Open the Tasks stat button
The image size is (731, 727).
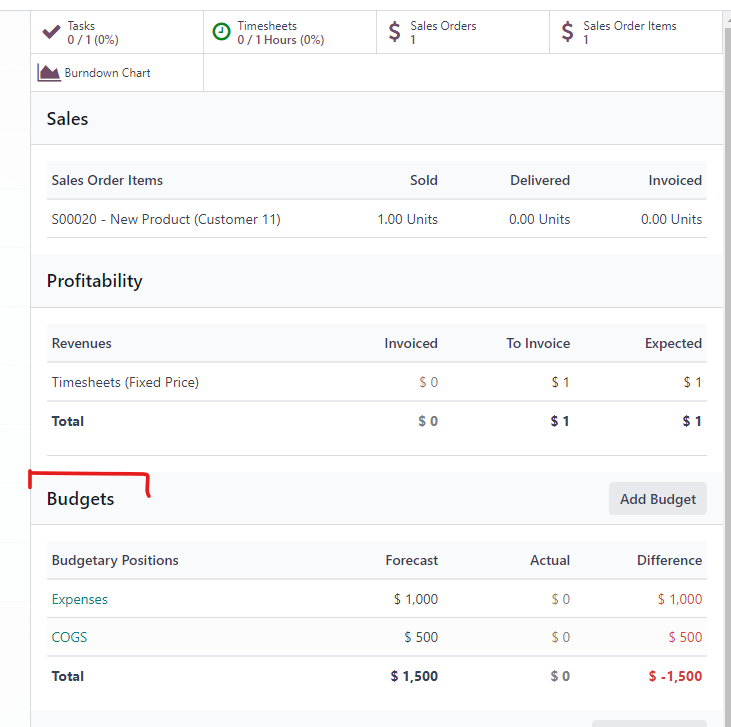tap(117, 32)
